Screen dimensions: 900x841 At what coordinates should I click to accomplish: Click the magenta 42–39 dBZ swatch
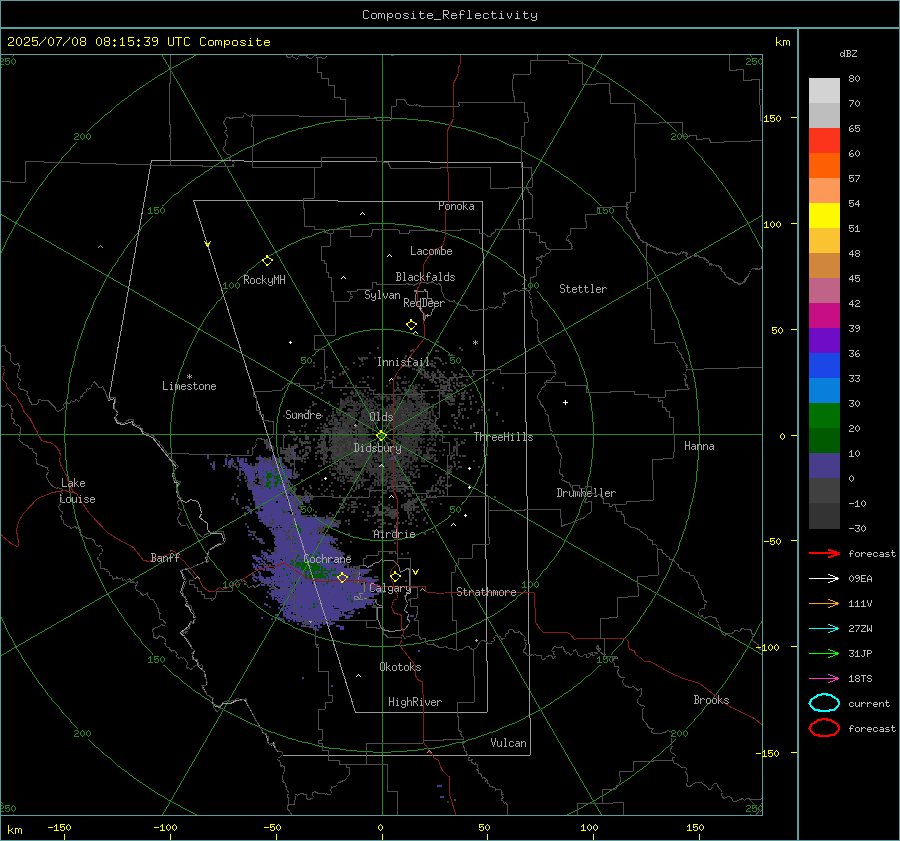824,316
